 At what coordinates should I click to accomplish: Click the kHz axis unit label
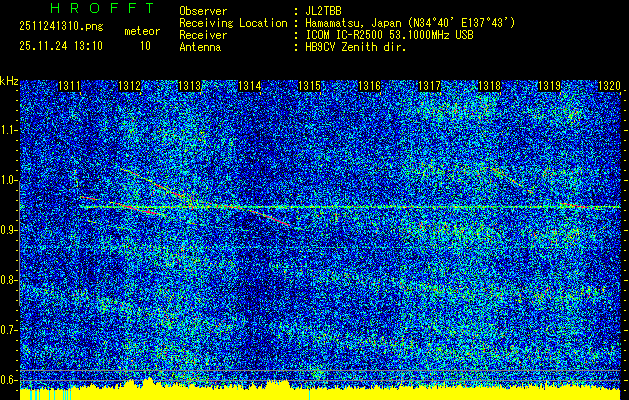(x=9, y=80)
